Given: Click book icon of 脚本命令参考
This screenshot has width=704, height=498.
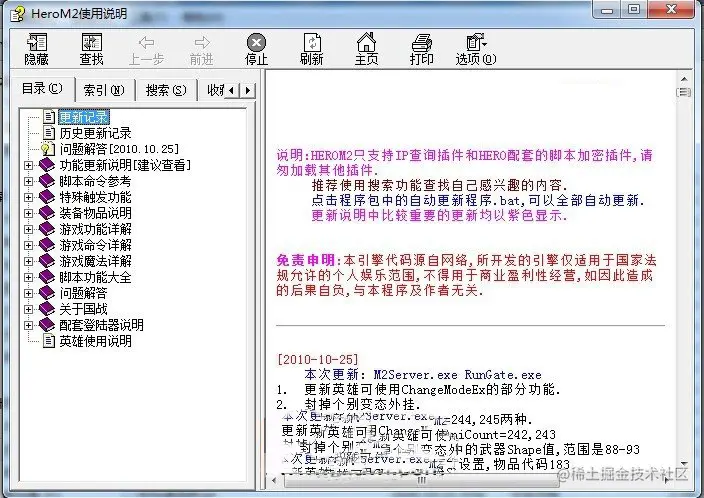Looking at the screenshot, I should point(47,181).
